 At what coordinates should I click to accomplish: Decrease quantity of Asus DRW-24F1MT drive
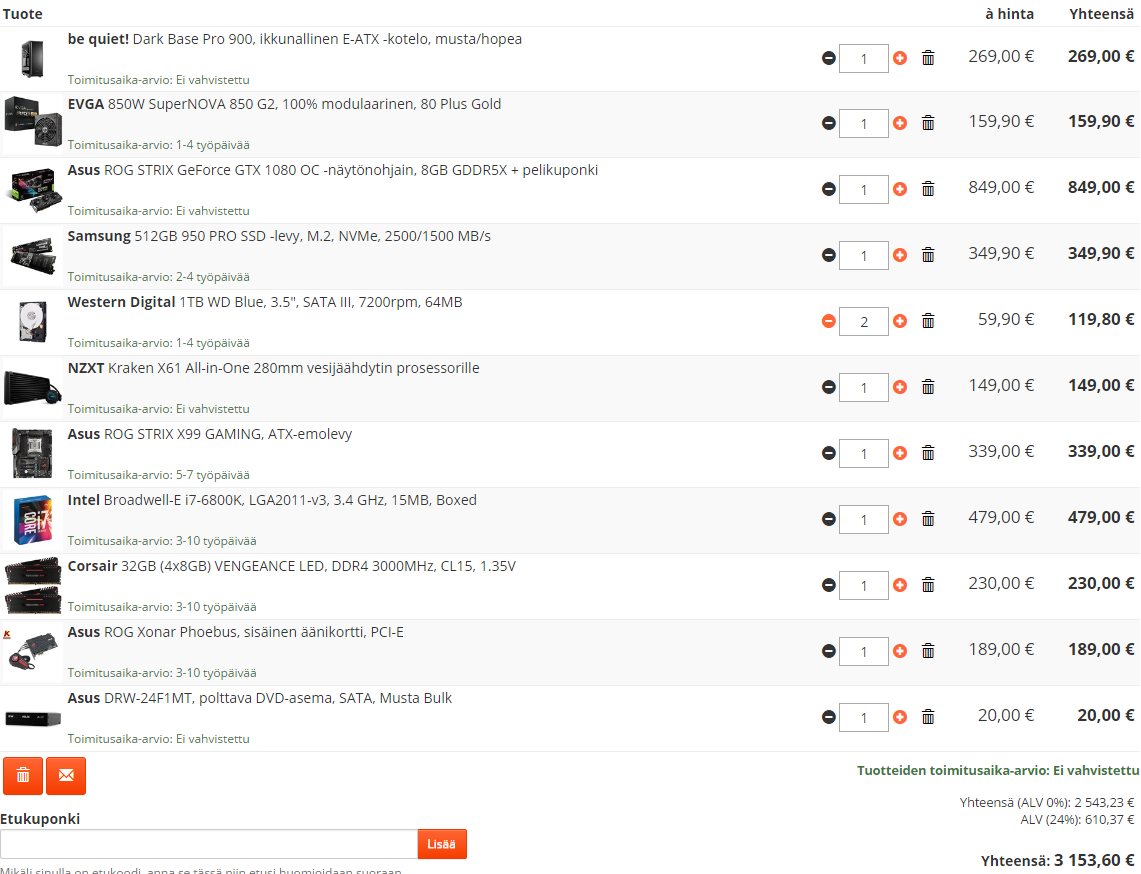click(828, 718)
